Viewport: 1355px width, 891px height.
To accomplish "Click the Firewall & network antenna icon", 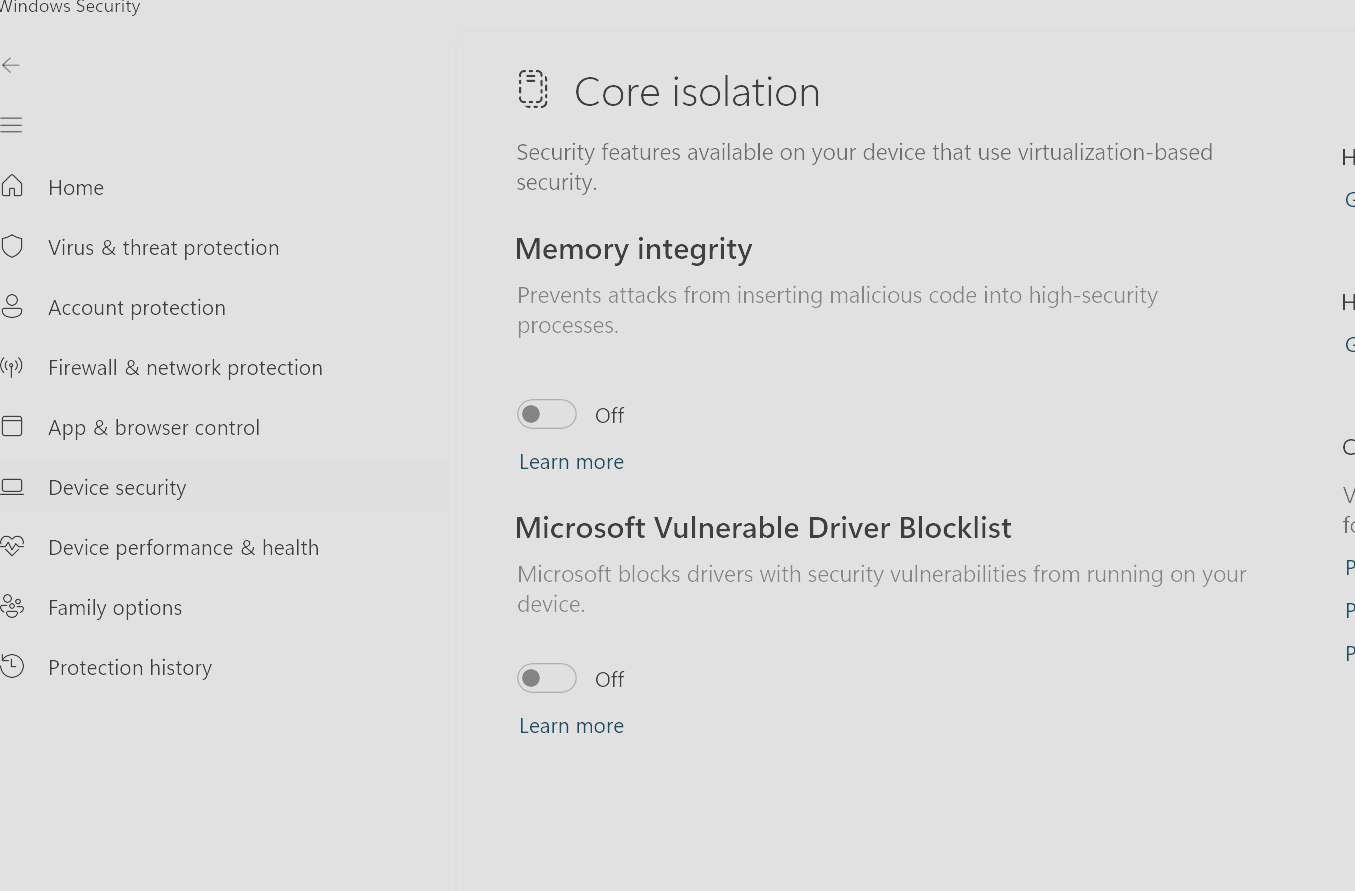I will point(11,367).
